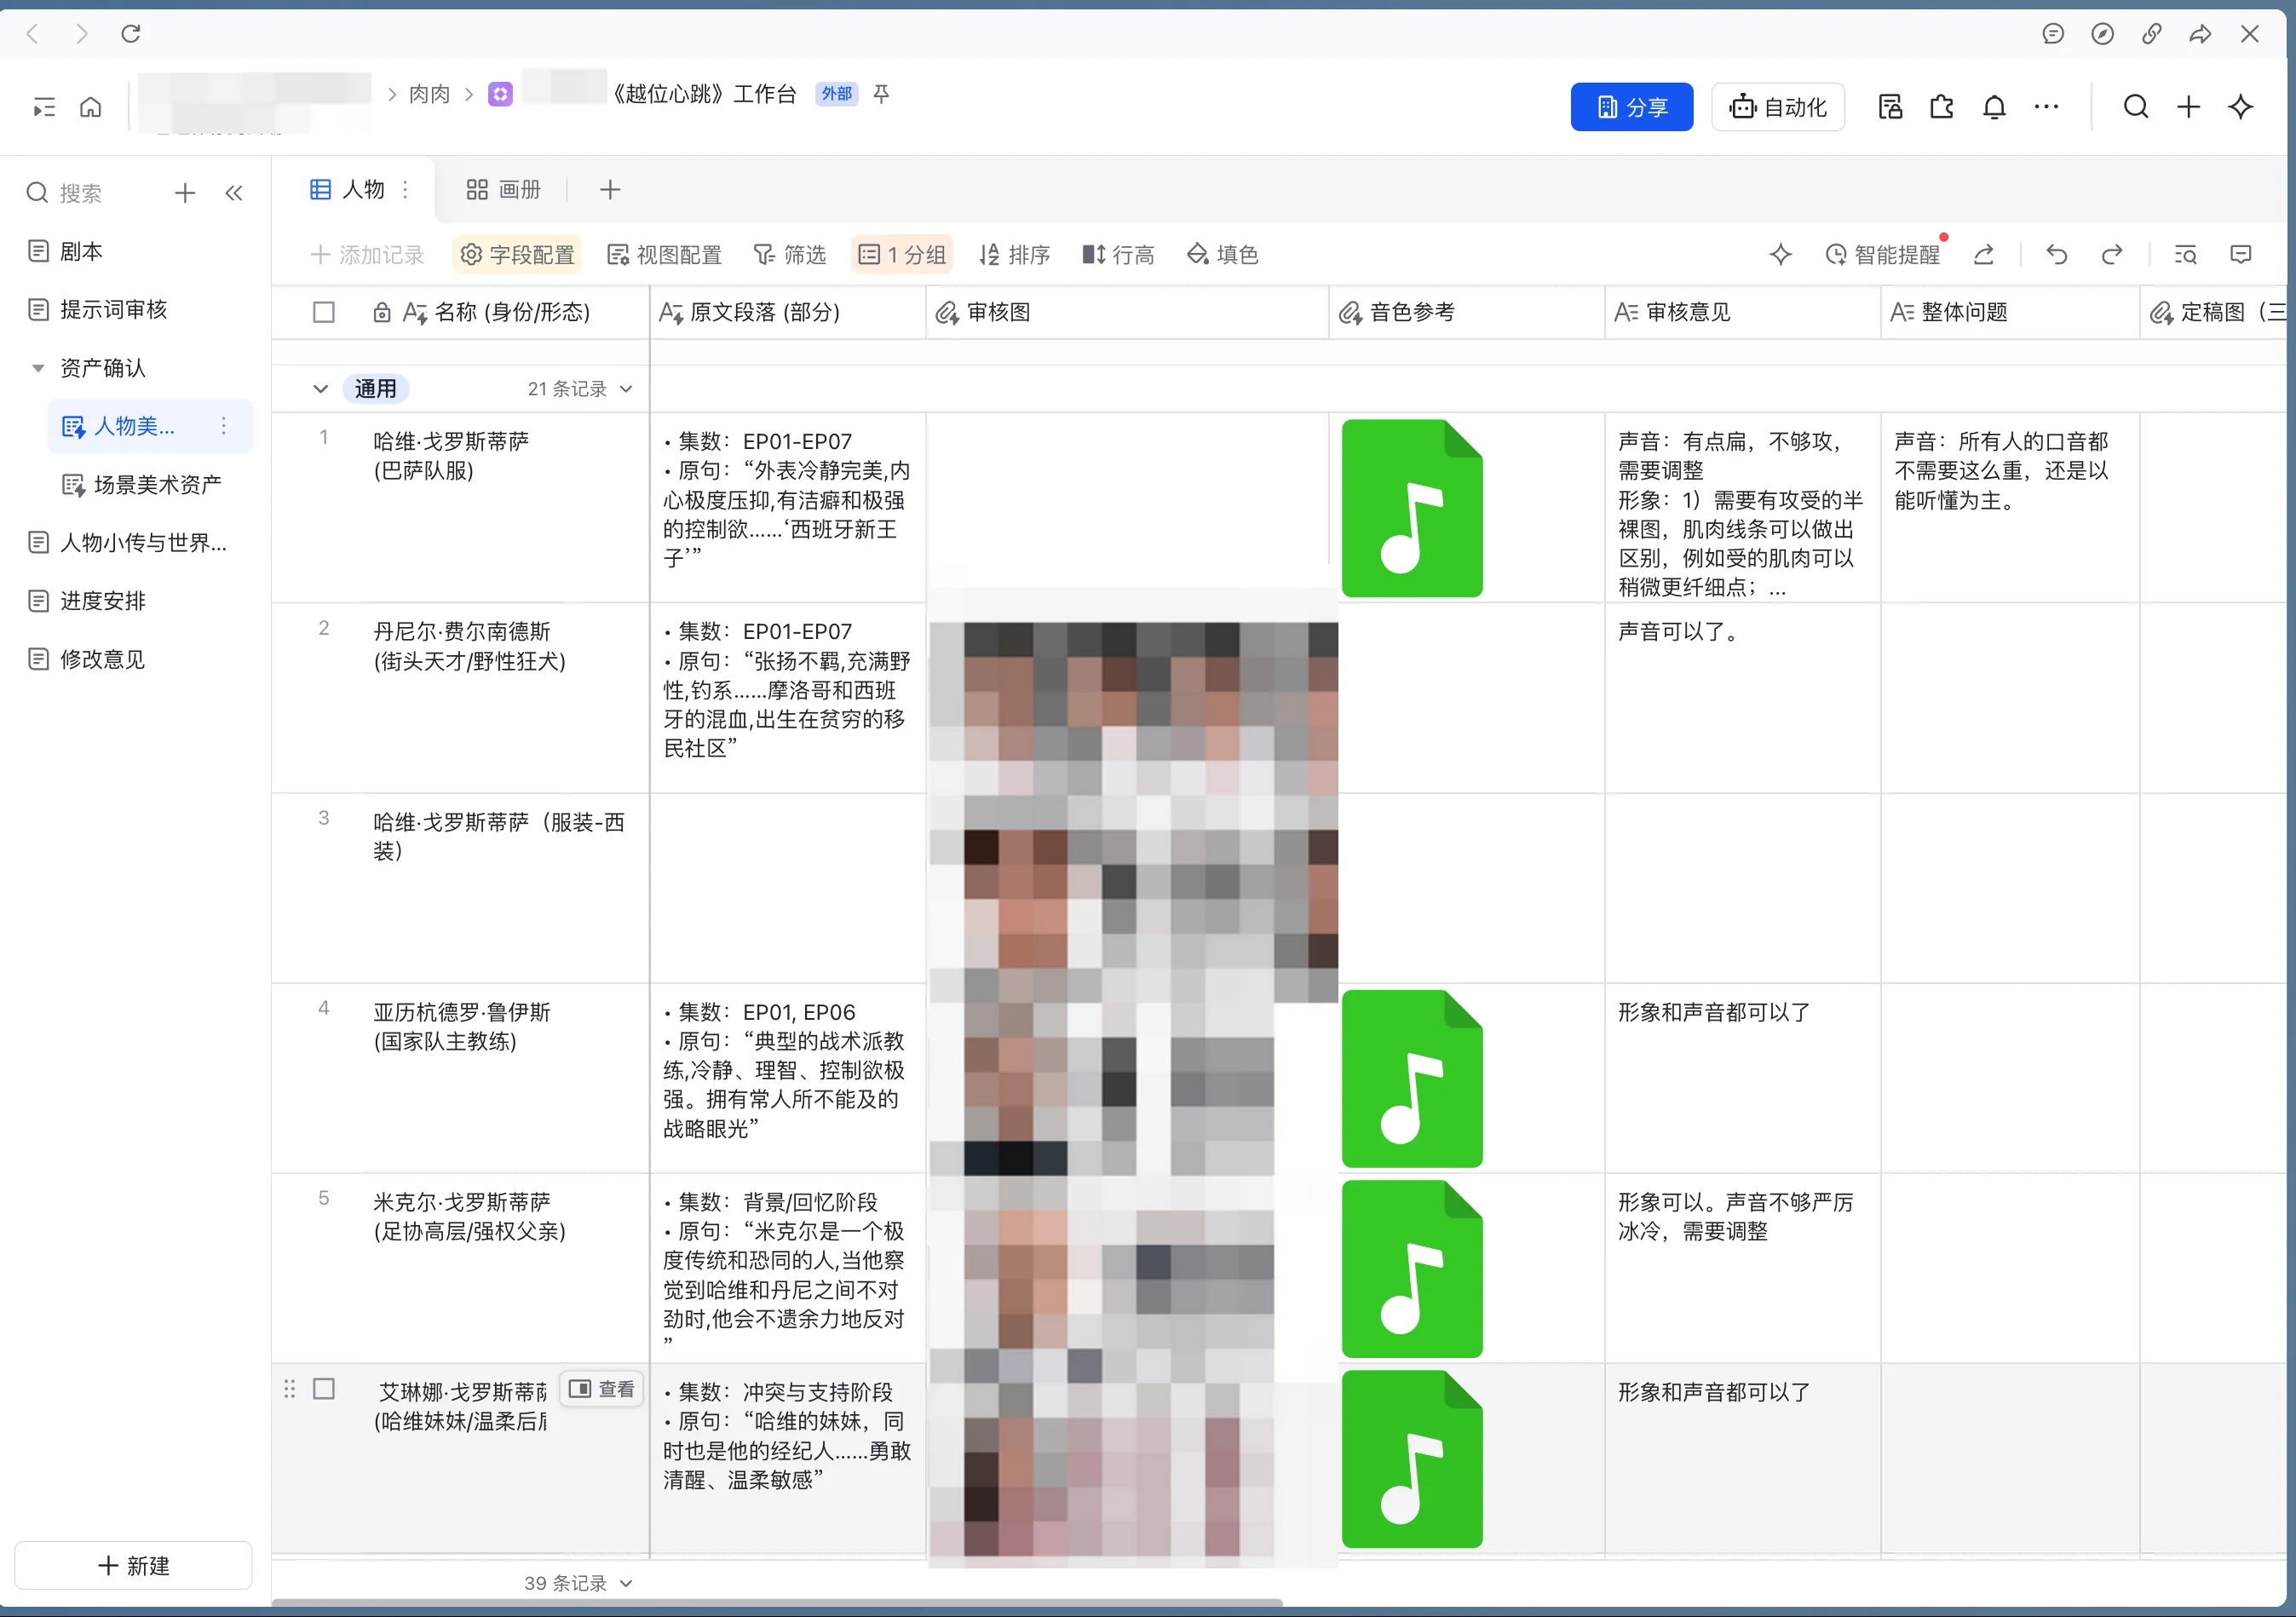This screenshot has height=1617, width=2296.
Task: Collapse the sidebar with double chevron
Action: [234, 193]
